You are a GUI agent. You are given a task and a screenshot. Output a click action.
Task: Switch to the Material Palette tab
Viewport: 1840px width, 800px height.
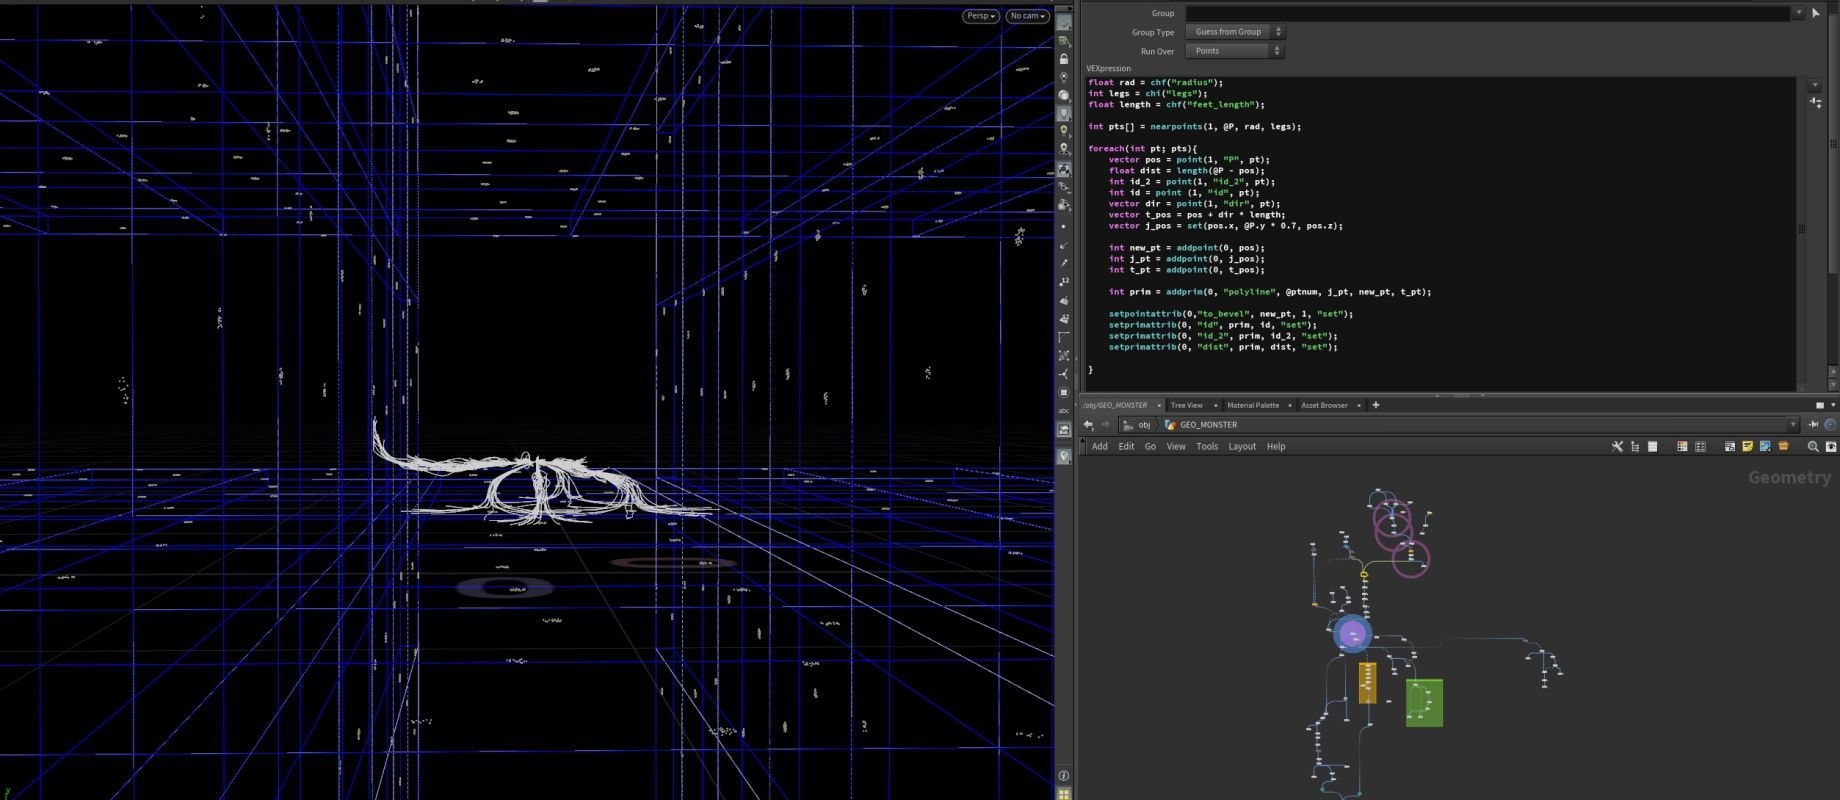(x=1253, y=405)
